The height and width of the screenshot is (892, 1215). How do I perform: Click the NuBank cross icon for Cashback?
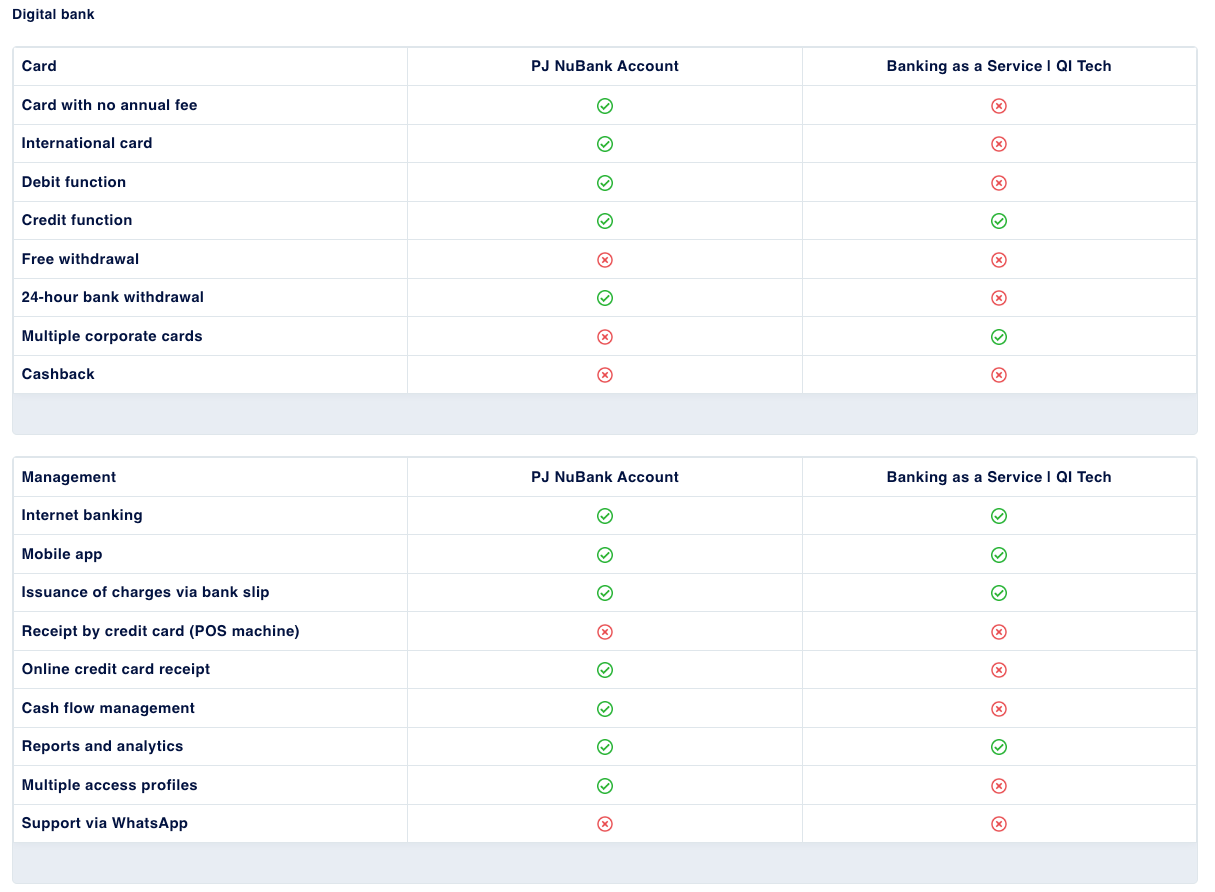[x=605, y=375]
